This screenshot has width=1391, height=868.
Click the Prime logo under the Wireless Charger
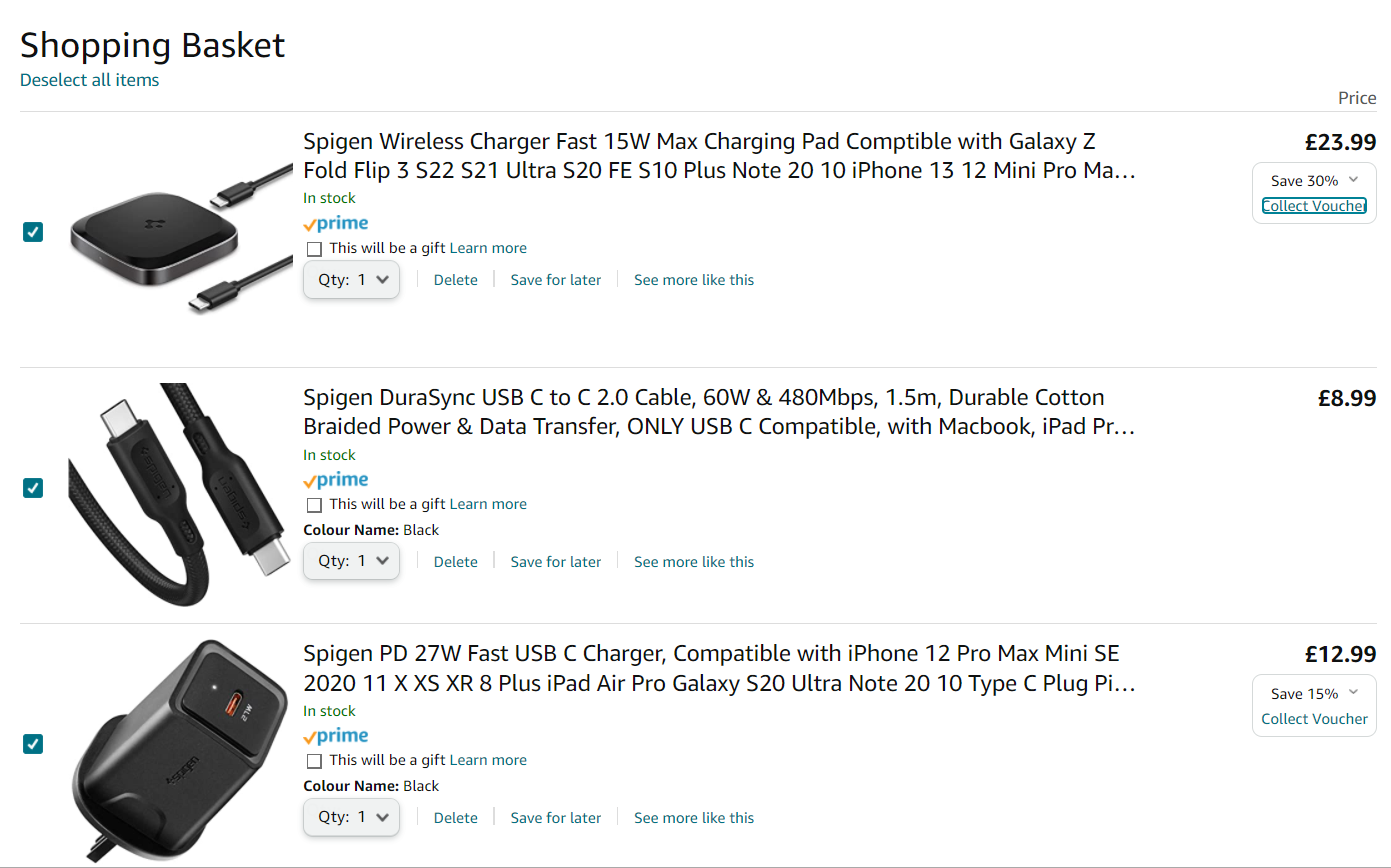pos(336,223)
